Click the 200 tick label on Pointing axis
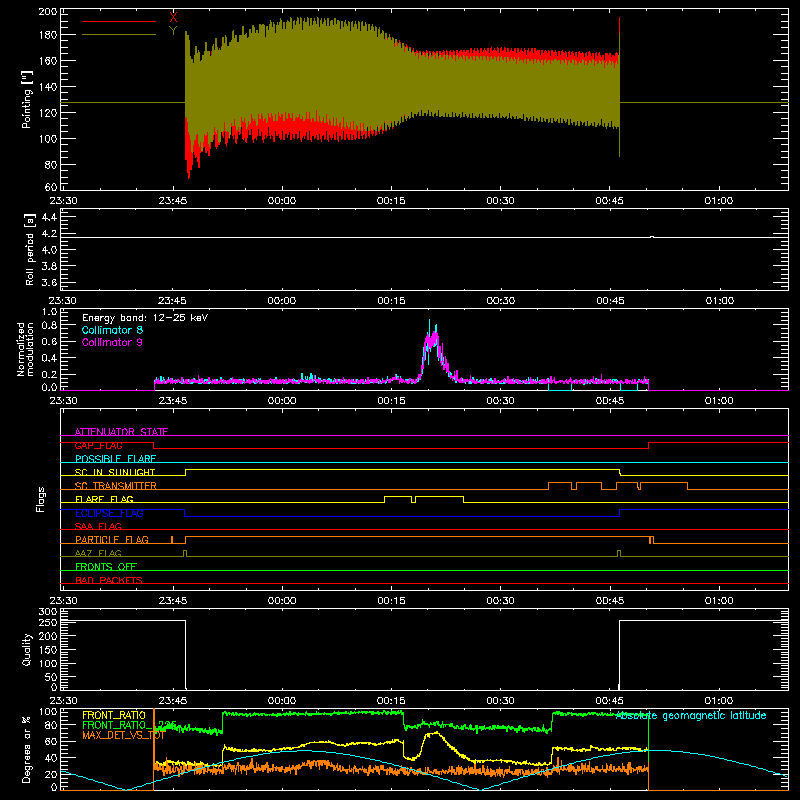The width and height of the screenshot is (800, 800). tap(48, 12)
